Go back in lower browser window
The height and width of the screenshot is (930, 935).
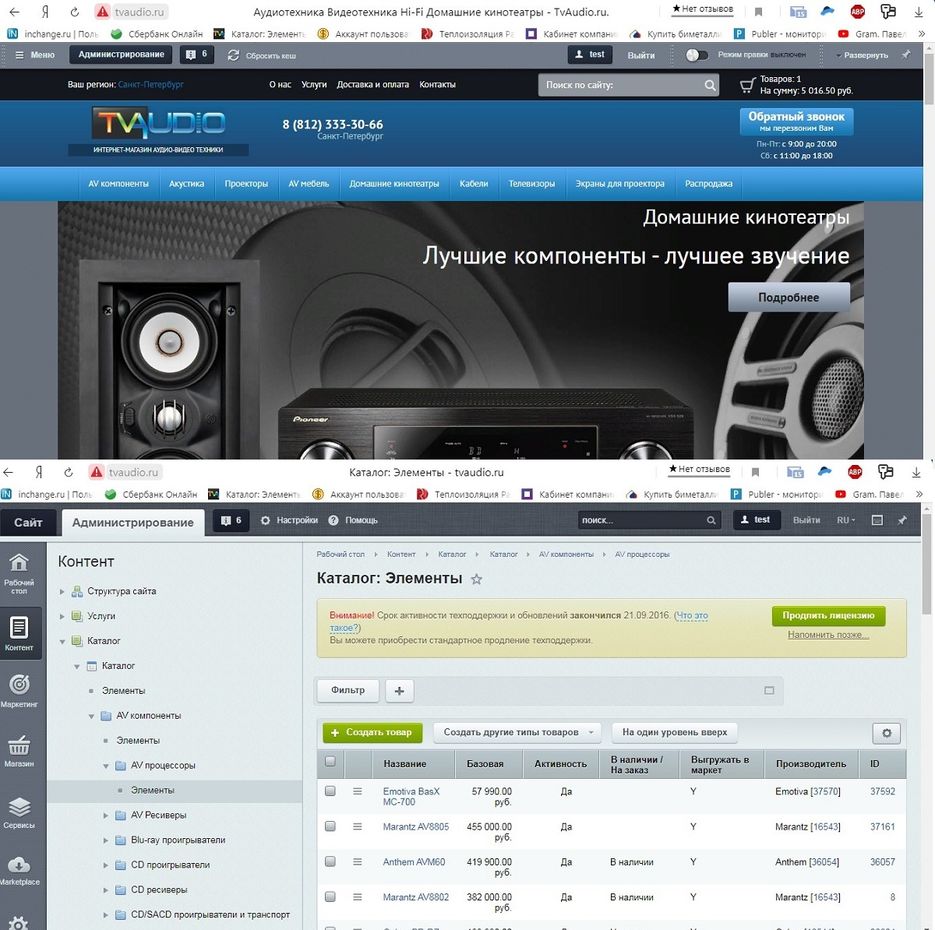tap(8, 472)
